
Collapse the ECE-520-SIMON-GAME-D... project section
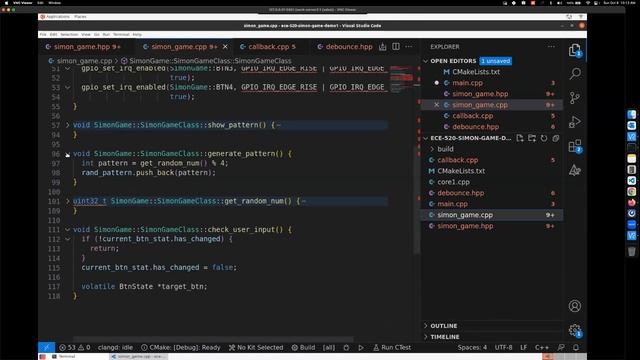[x=426, y=138]
